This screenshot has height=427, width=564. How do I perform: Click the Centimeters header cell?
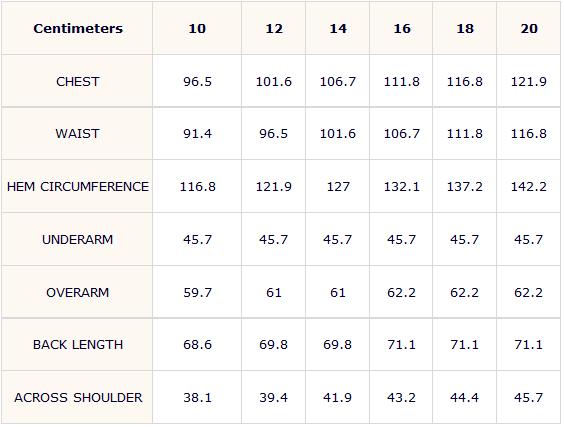pos(78,28)
